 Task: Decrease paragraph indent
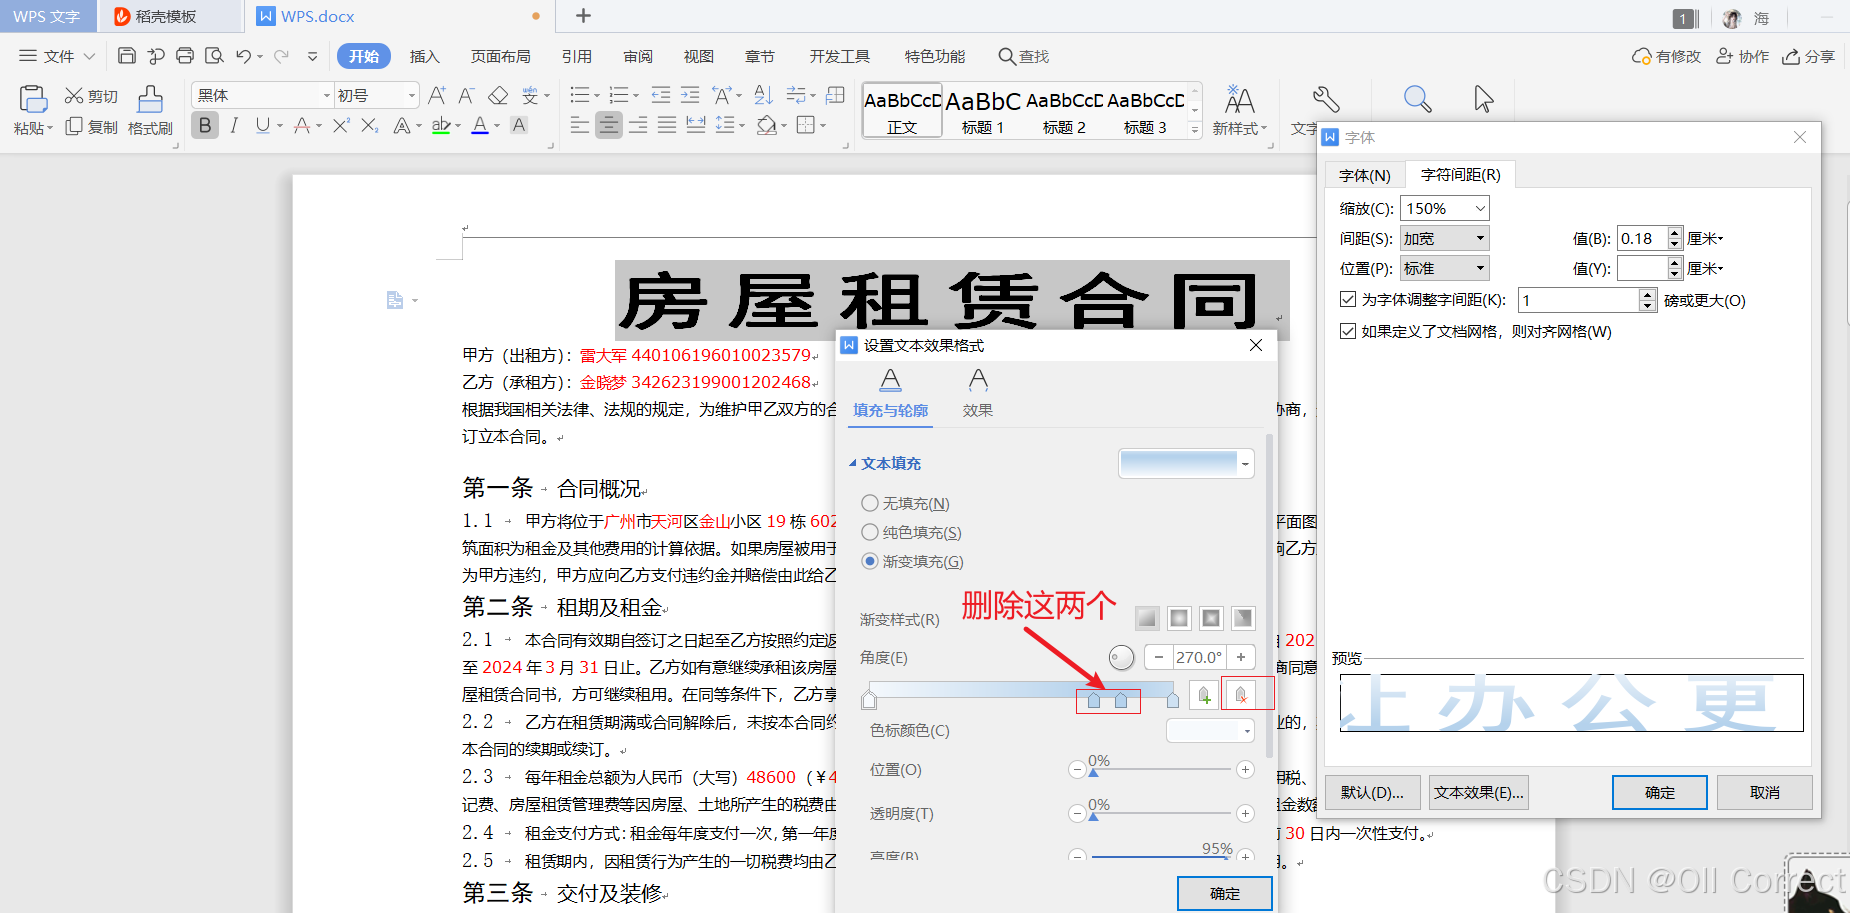[x=661, y=95]
